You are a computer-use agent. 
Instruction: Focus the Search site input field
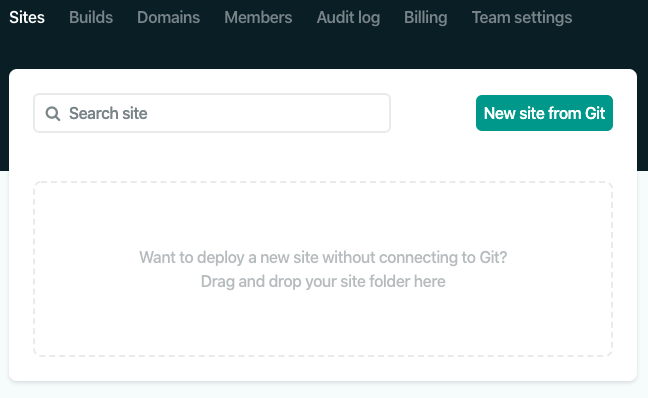pos(212,113)
